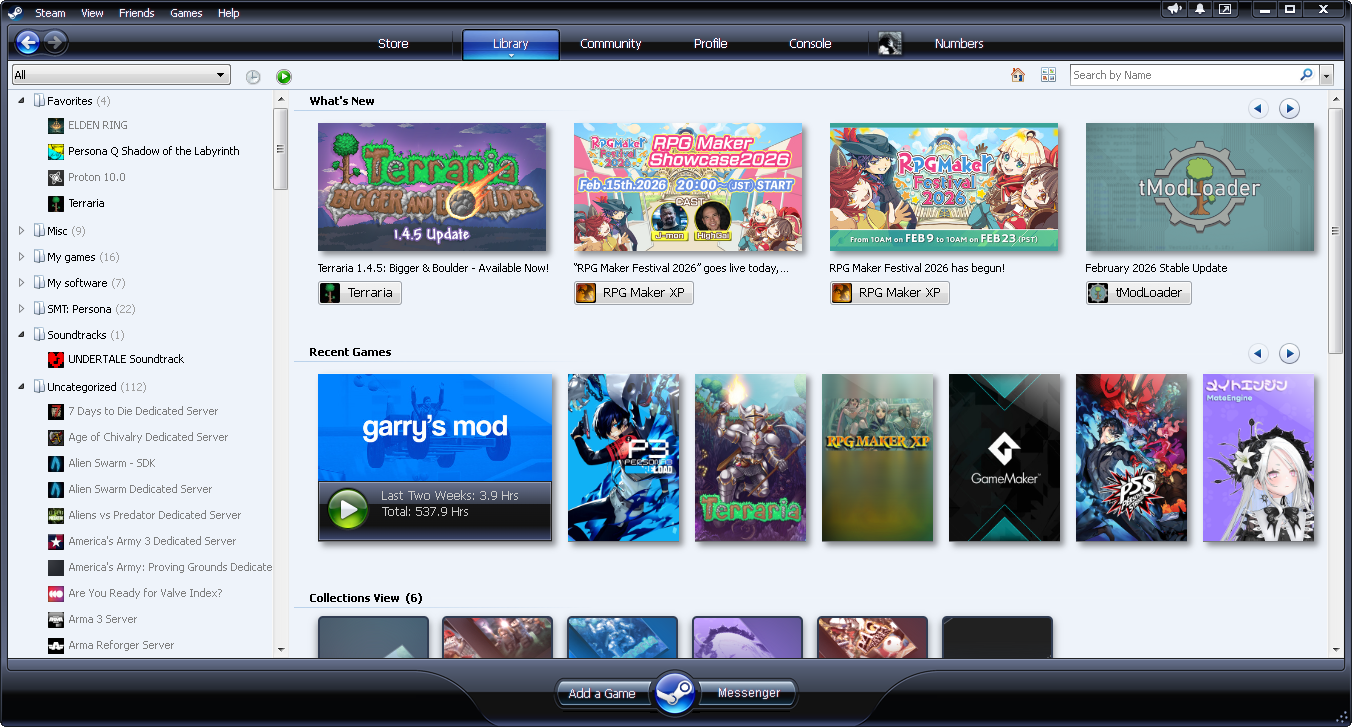The height and width of the screenshot is (727, 1352).
Task: Select the MateEngine cover in Recent Games
Action: coord(1258,458)
